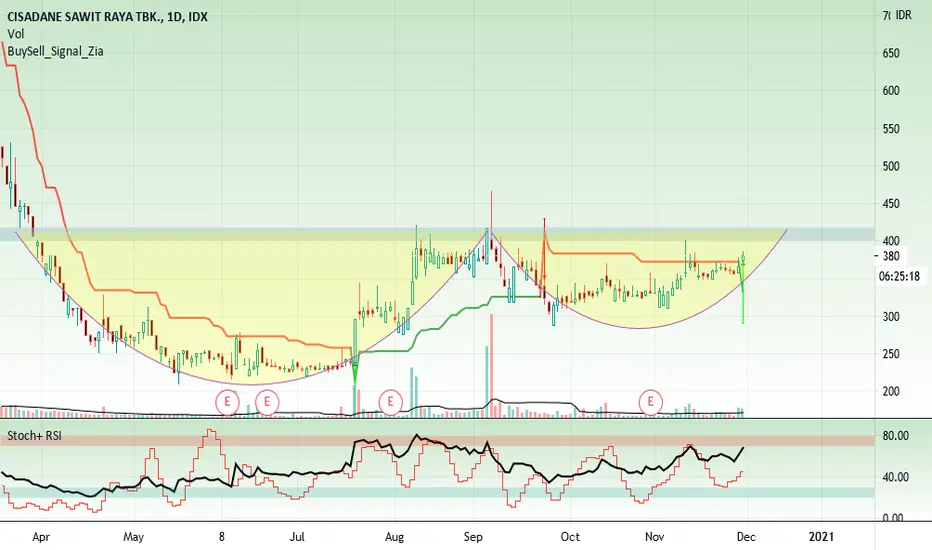Click the 2021 label on time axis

[821, 537]
